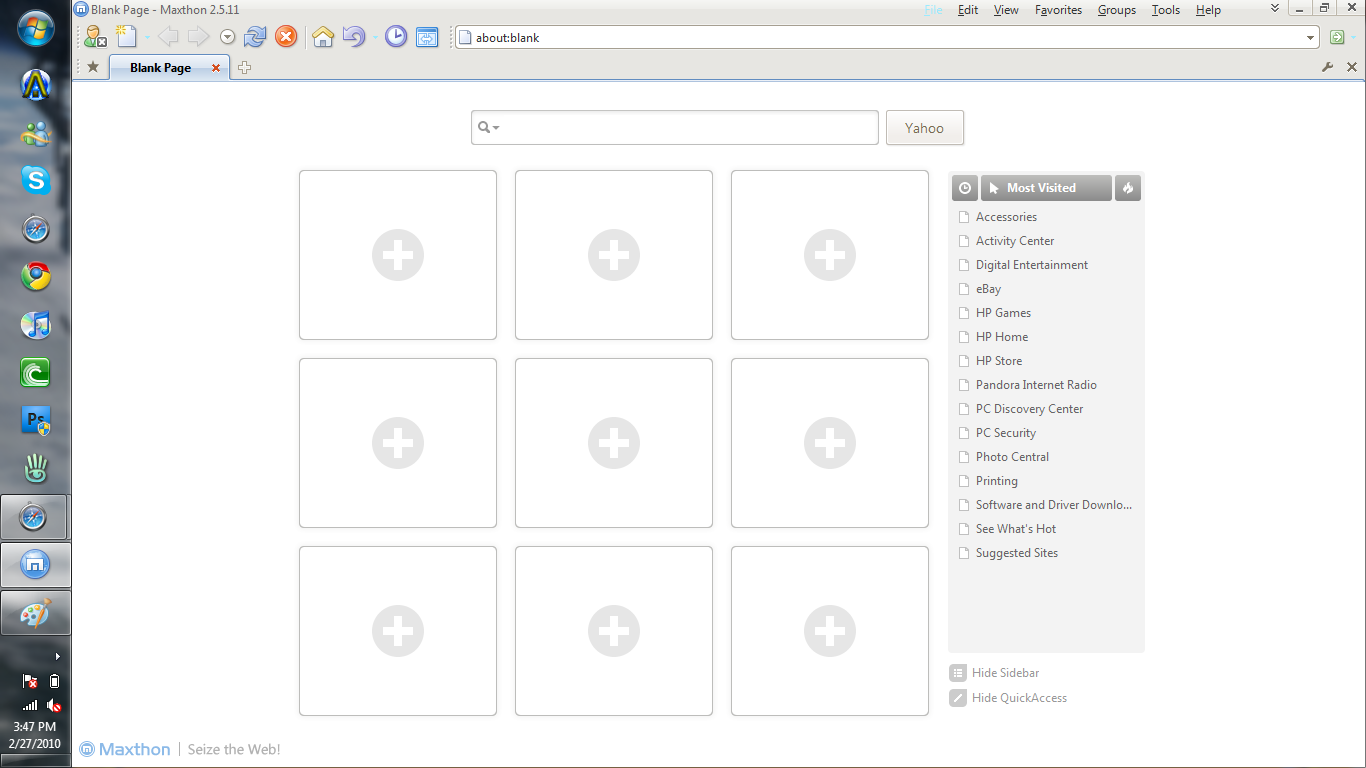1366x768 pixels.
Task: Expand the Back button history dropdown
Action: (x=227, y=37)
